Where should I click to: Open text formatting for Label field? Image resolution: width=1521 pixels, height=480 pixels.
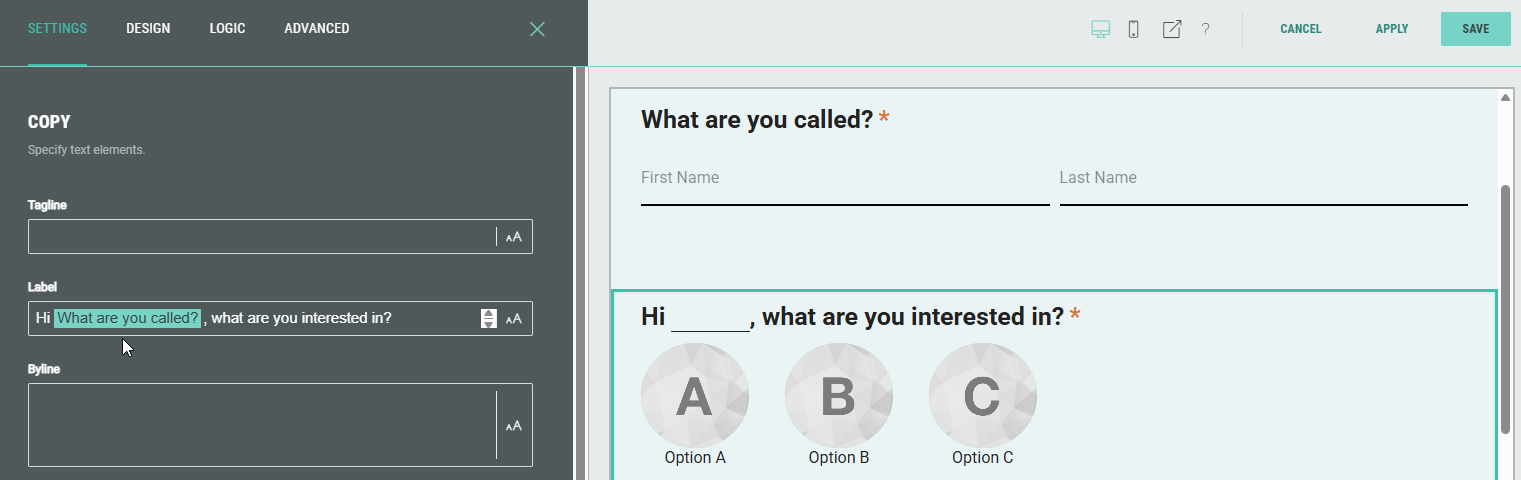pyautogui.click(x=514, y=319)
